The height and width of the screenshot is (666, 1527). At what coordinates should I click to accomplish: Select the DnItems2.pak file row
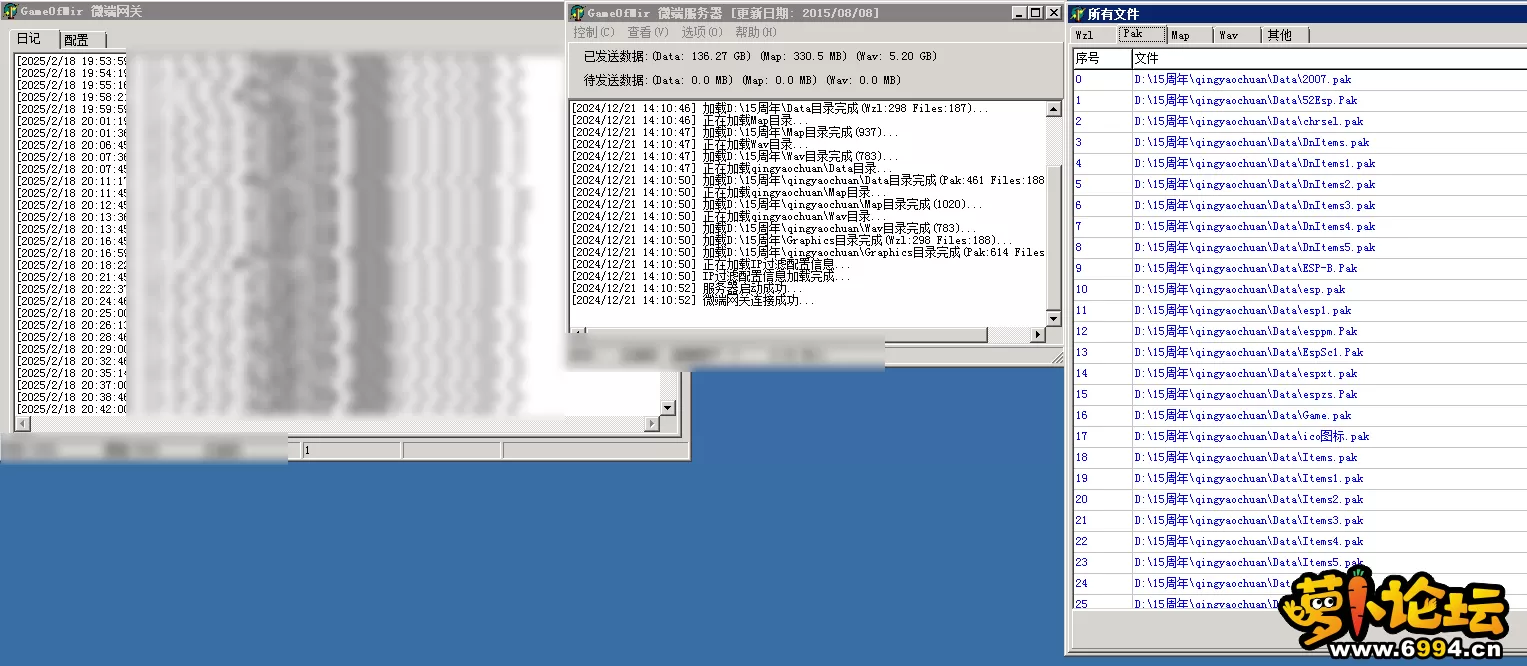[x=1298, y=184]
